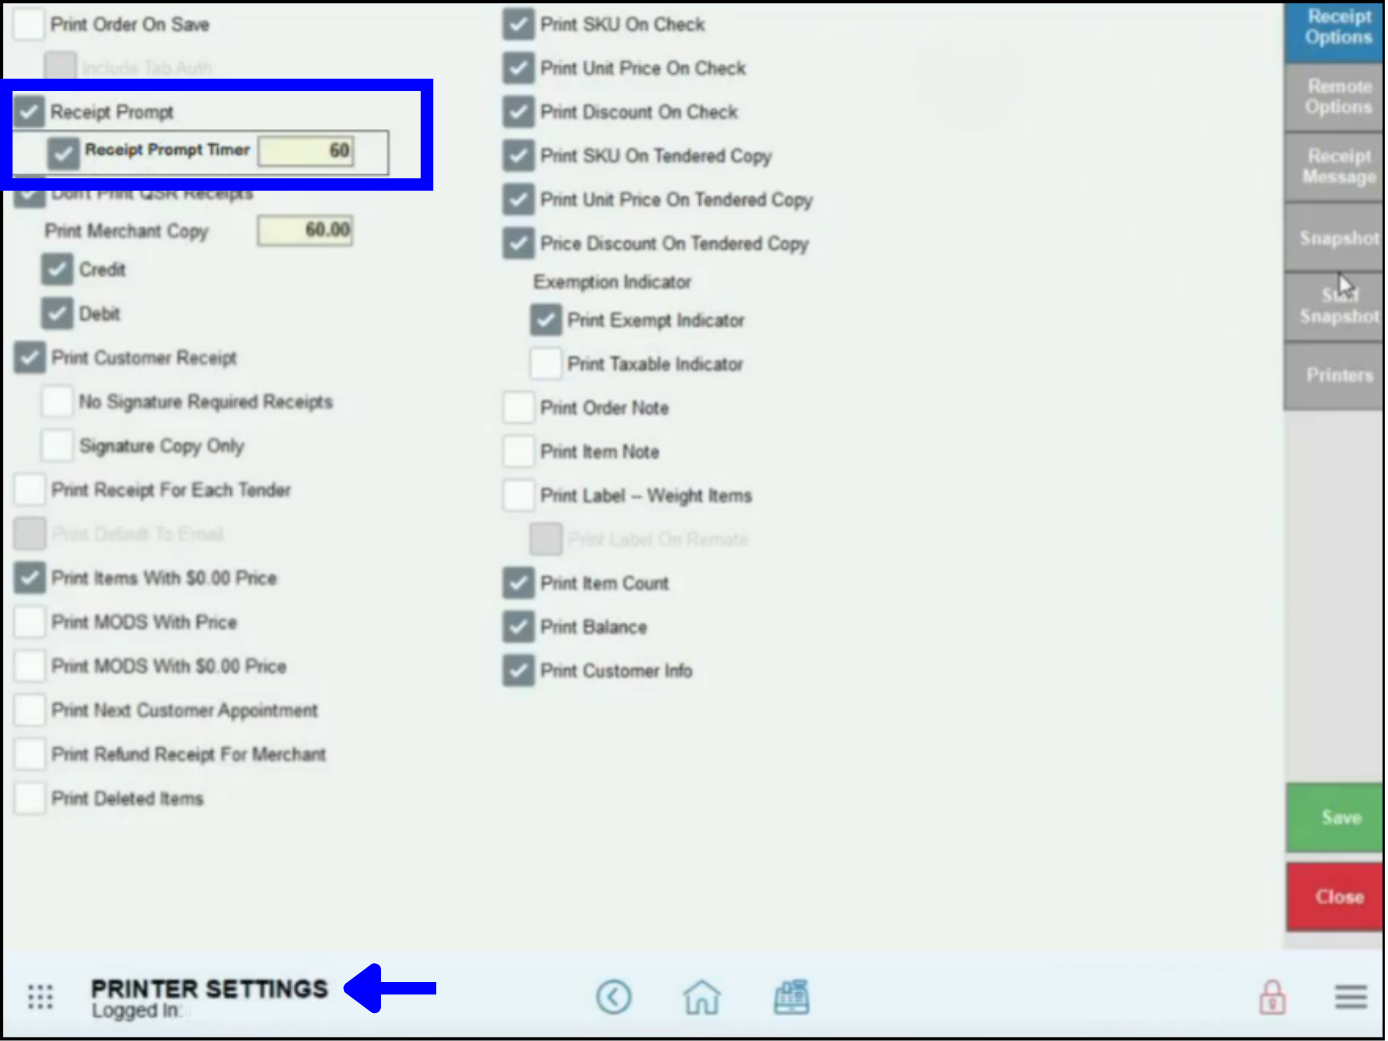Switch to the Remote Options tab
1388x1041 pixels.
click(1337, 97)
